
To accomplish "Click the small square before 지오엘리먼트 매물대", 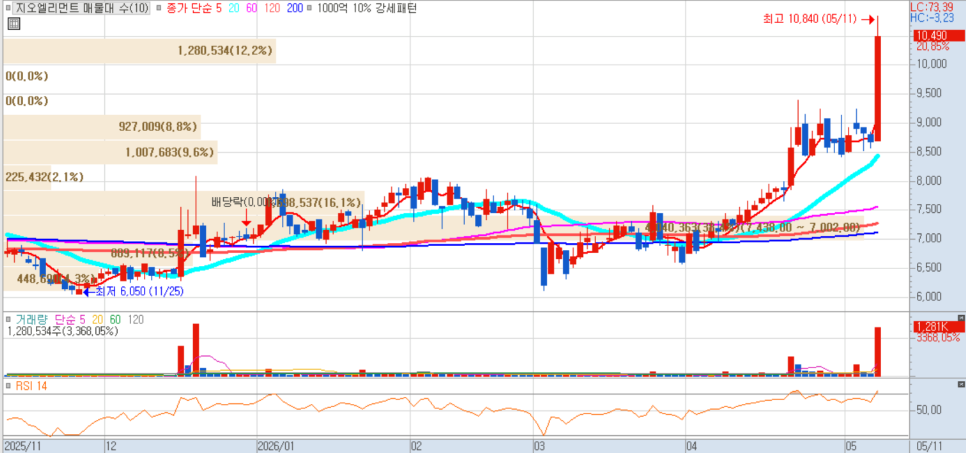I will [x=9, y=9].
